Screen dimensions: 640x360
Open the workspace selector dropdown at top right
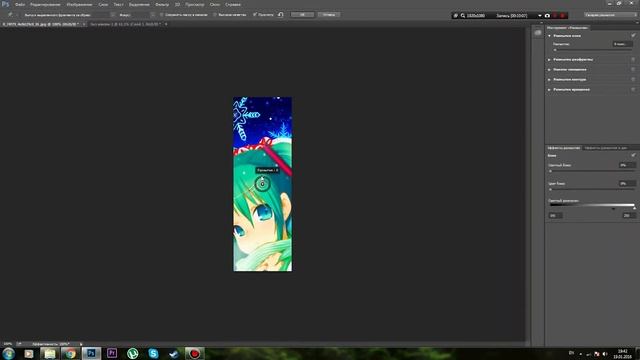(x=610, y=15)
